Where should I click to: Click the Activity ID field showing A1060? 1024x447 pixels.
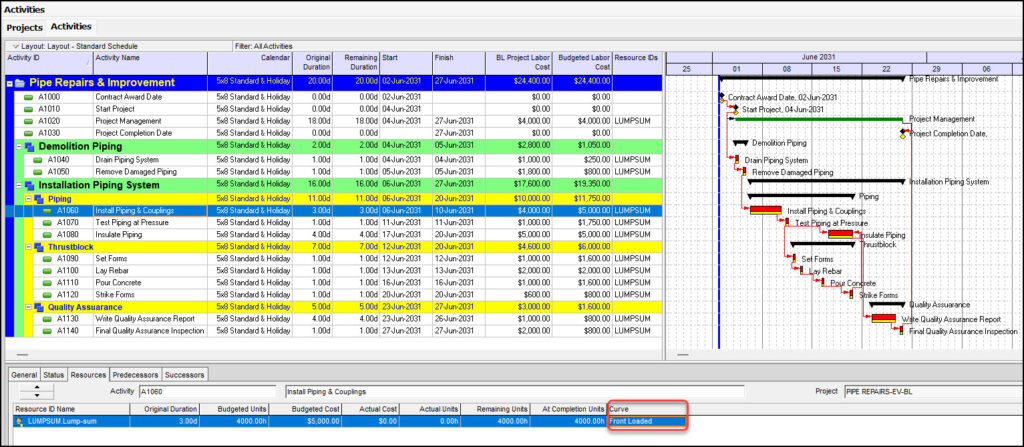tap(208, 391)
